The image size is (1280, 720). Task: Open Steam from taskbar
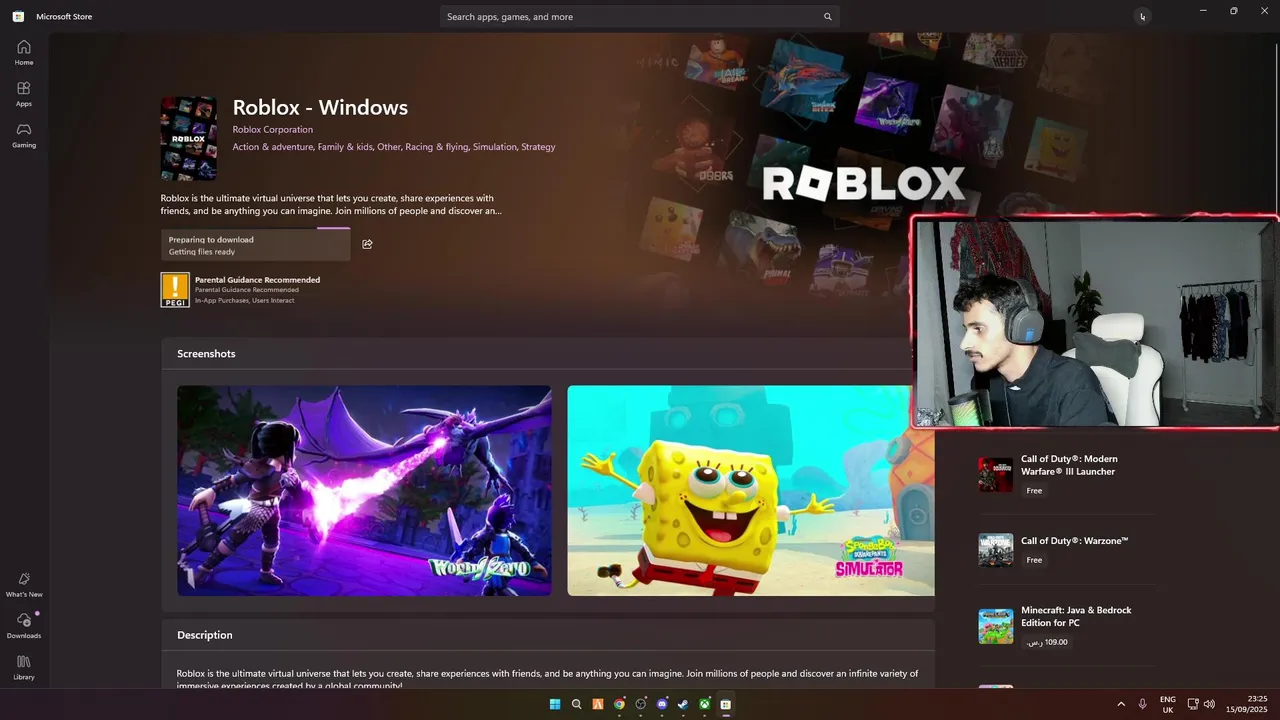(x=683, y=704)
